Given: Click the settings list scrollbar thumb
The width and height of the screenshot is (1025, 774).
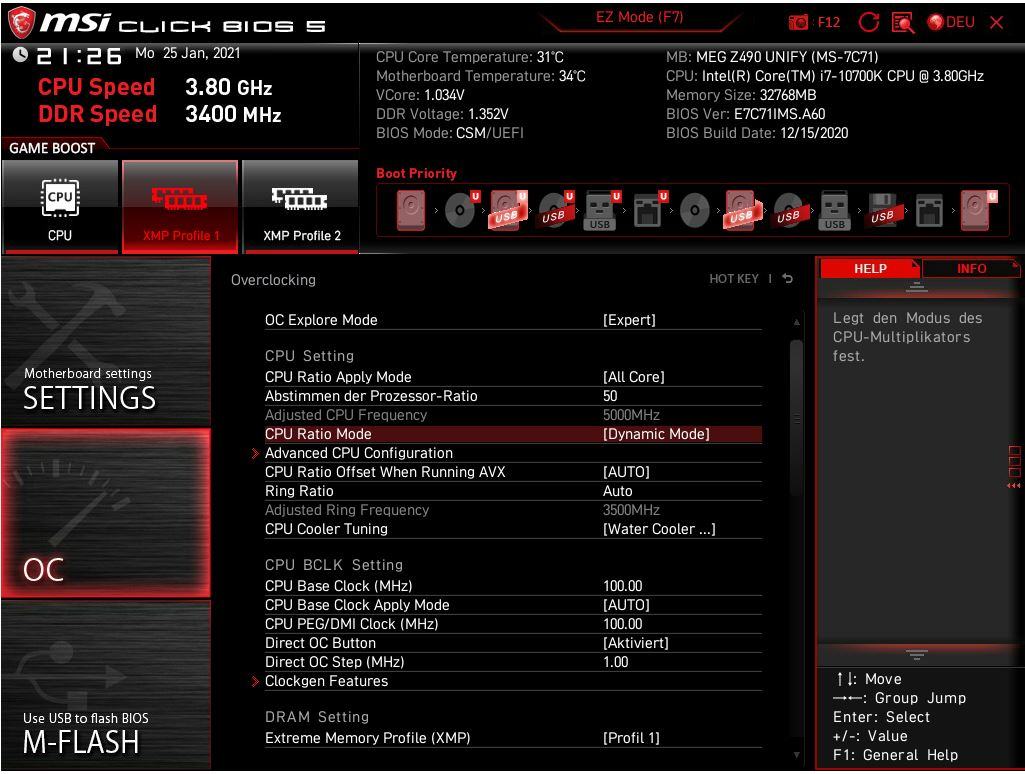Looking at the screenshot, I should (x=796, y=418).
